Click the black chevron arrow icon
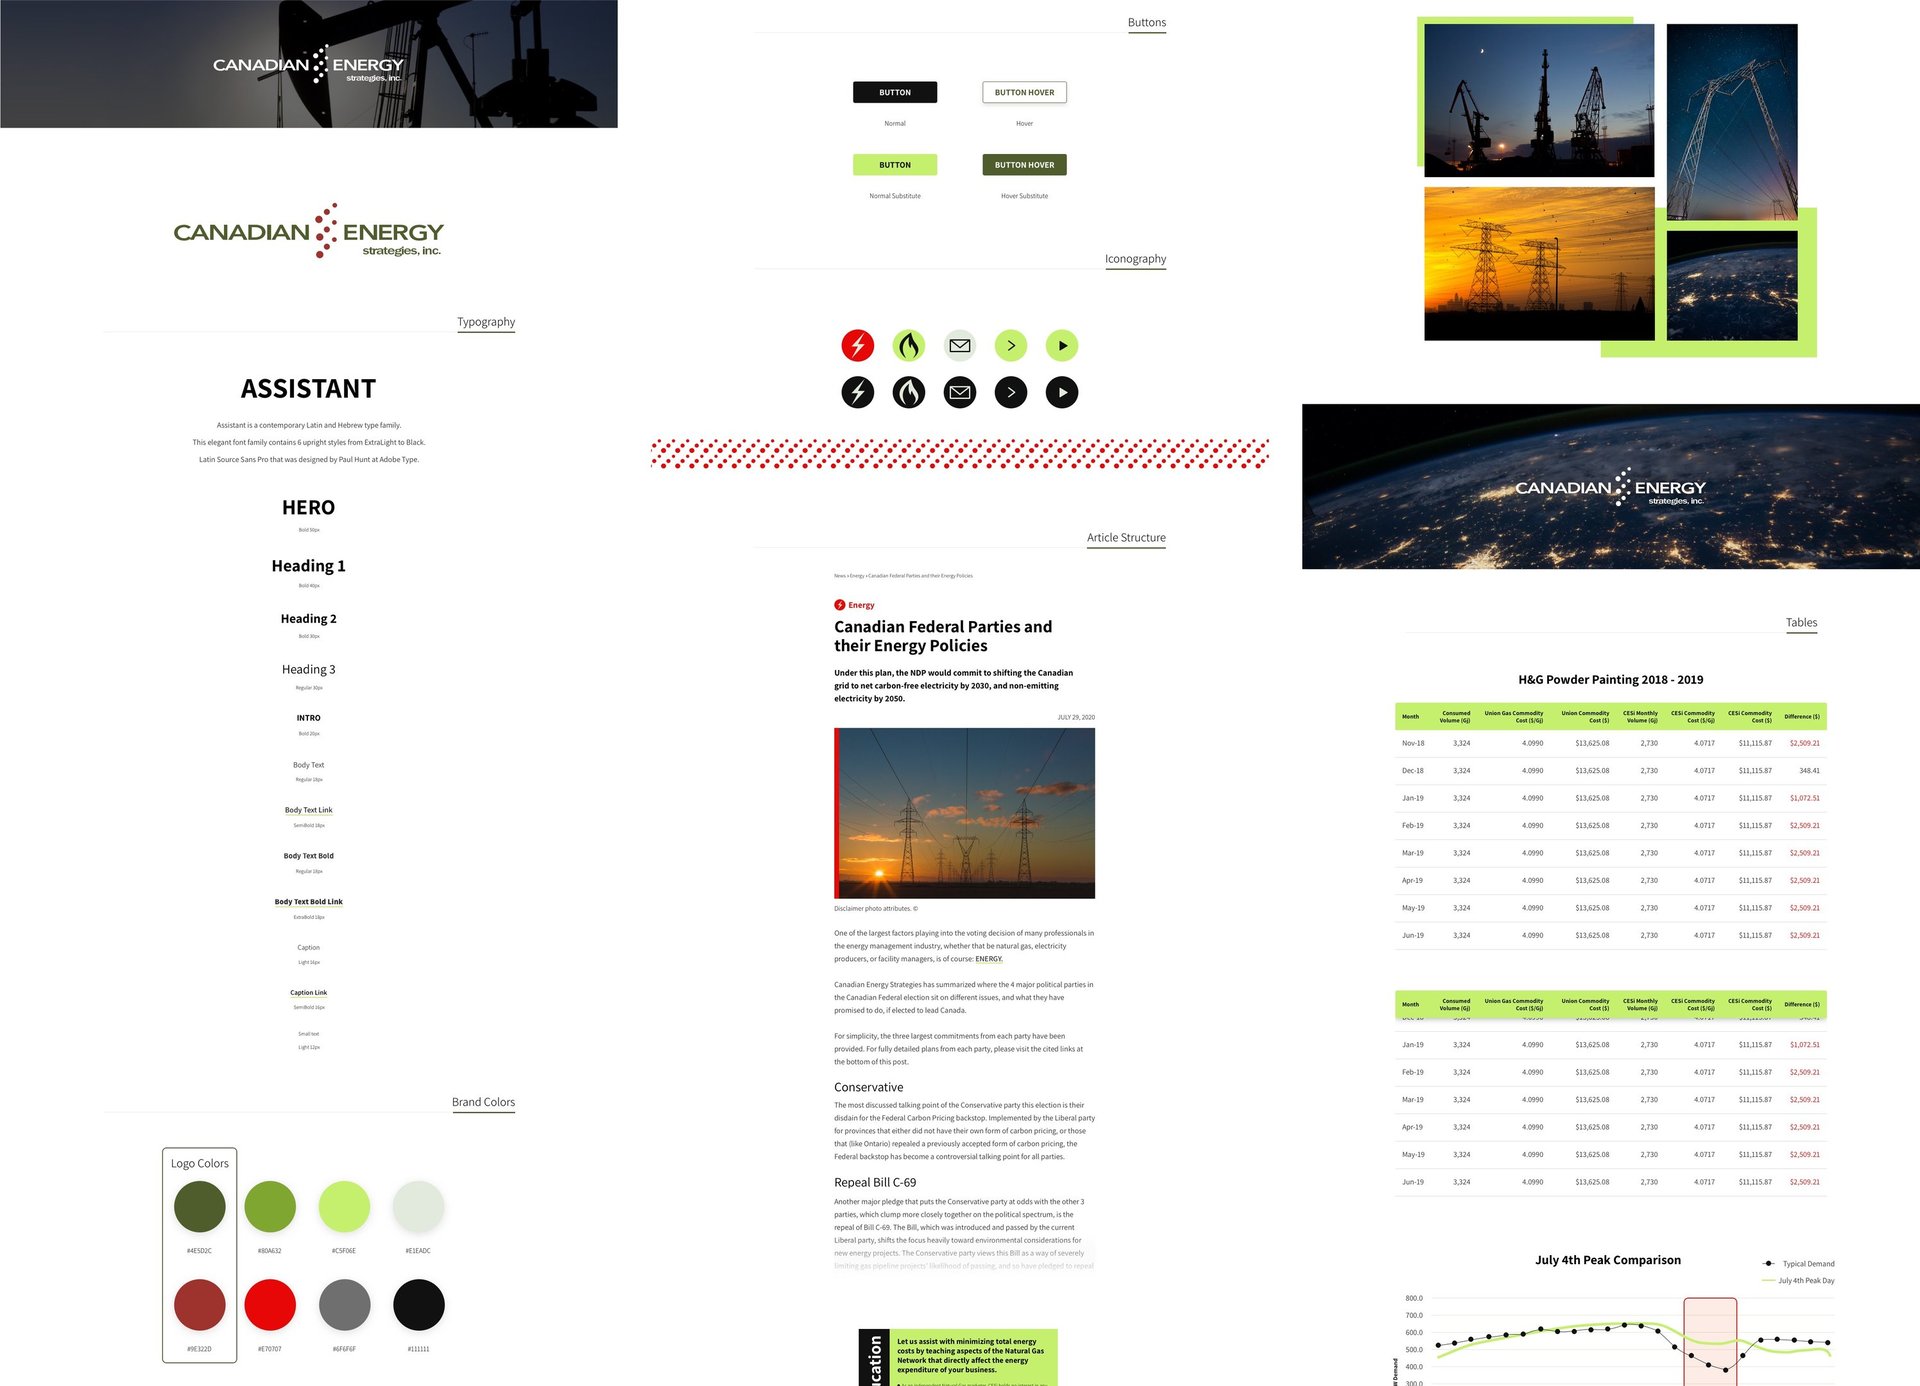The width and height of the screenshot is (1920, 1386). [x=1011, y=392]
